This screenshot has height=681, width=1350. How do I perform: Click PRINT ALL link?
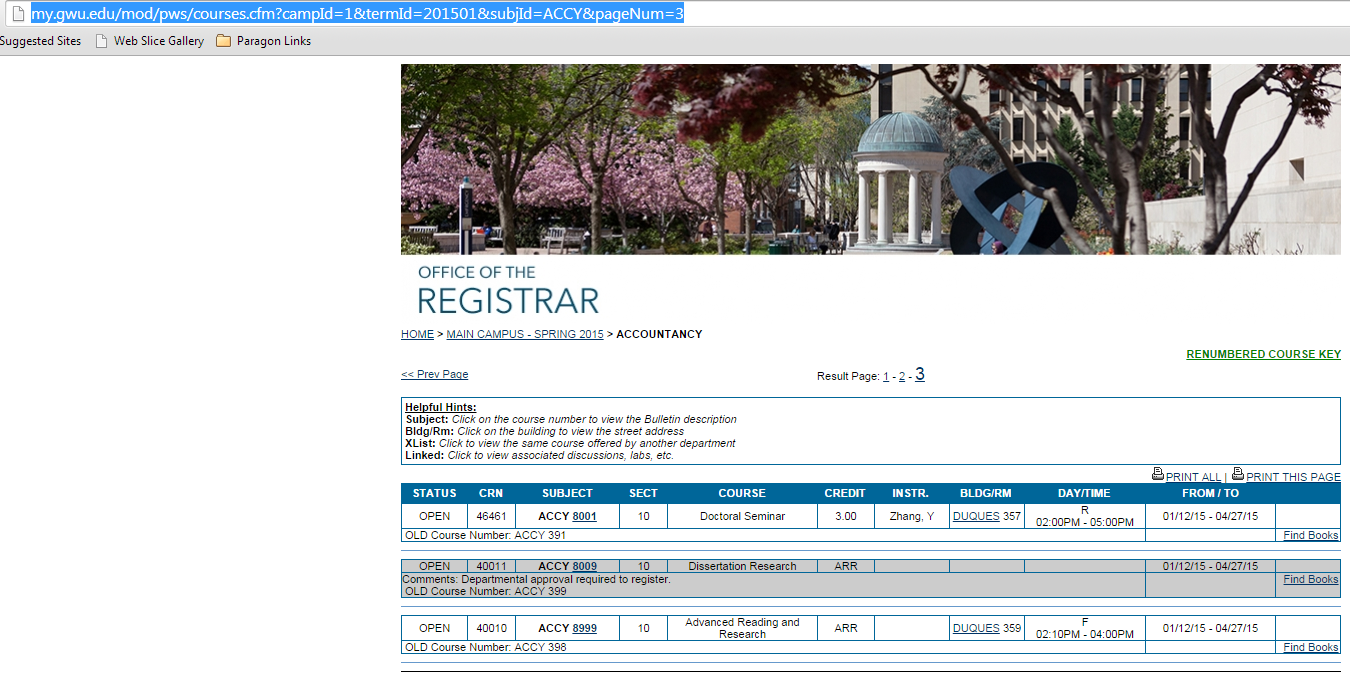[x=1193, y=477]
